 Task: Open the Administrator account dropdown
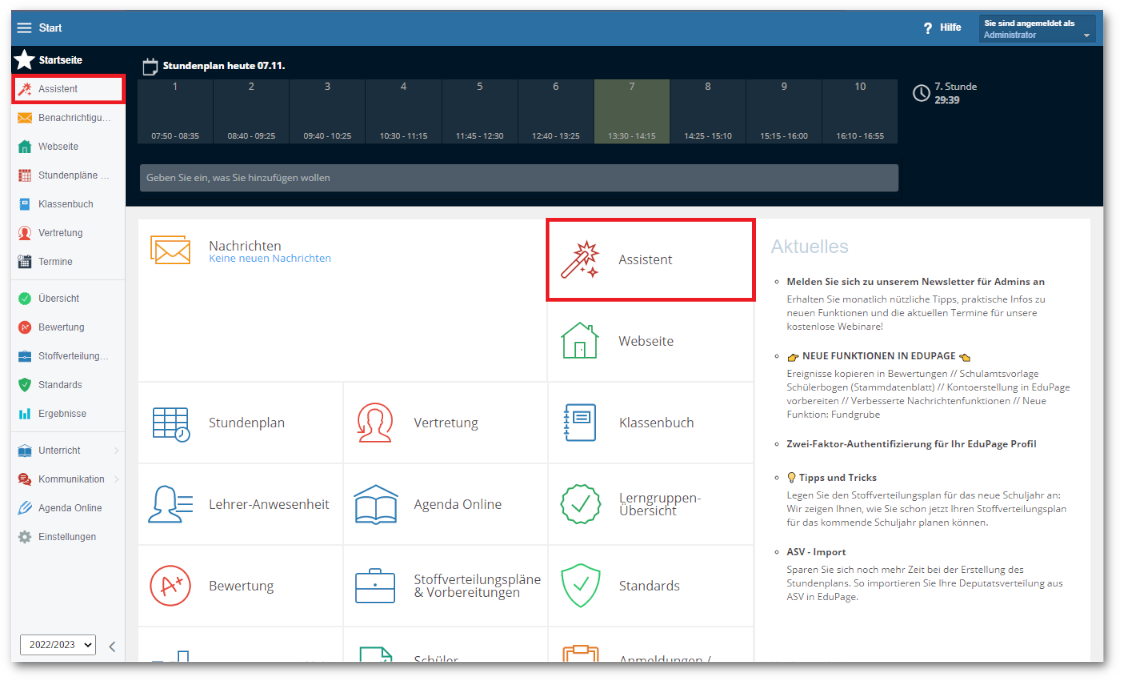1037,29
